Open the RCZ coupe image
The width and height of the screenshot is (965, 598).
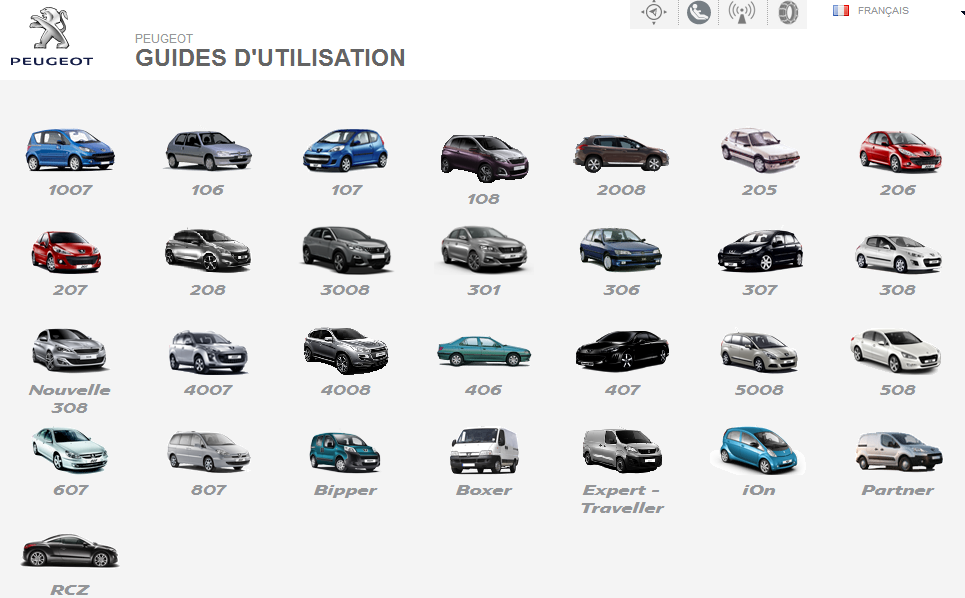point(69,551)
